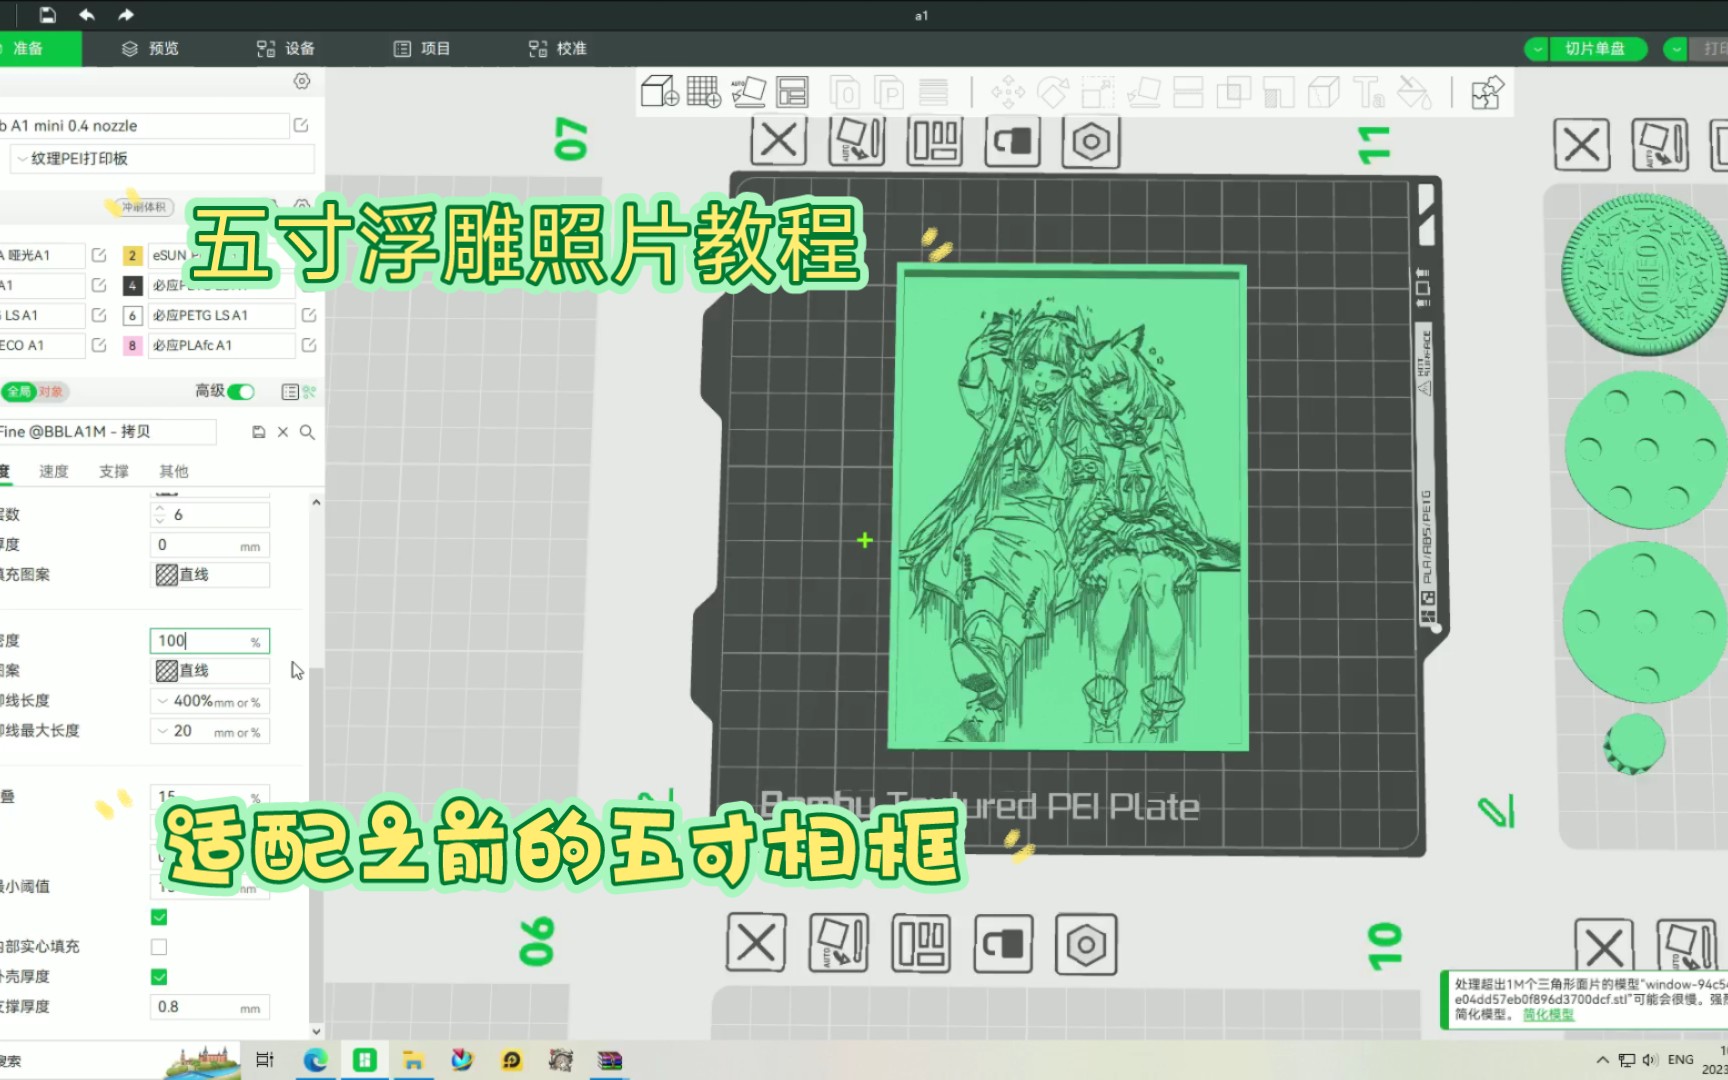Check the 内部实心填充 checkbox
Screen dimensions: 1728x1080
click(159, 947)
